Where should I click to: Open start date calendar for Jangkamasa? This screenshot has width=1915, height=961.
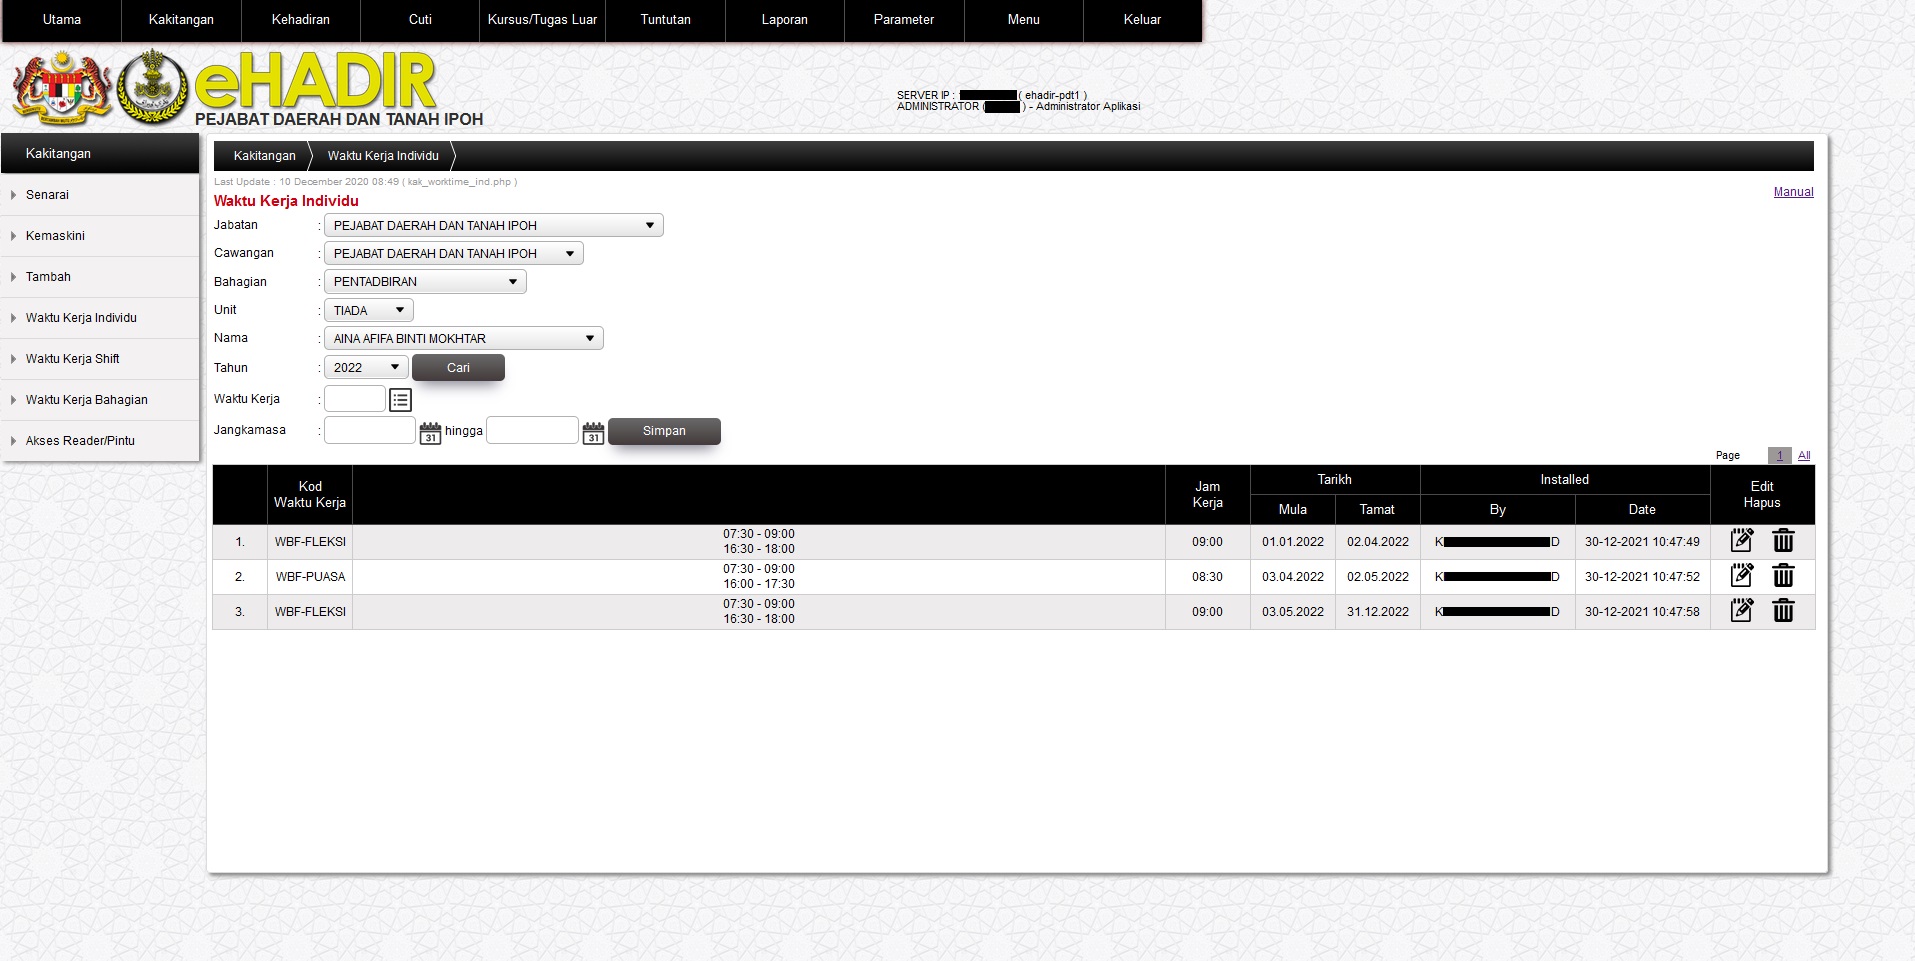tap(430, 433)
